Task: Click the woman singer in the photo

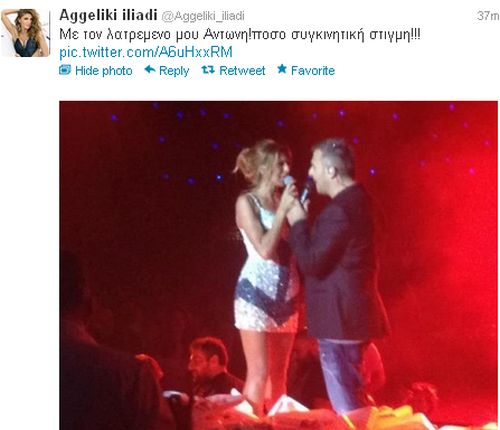Action: pos(265,267)
